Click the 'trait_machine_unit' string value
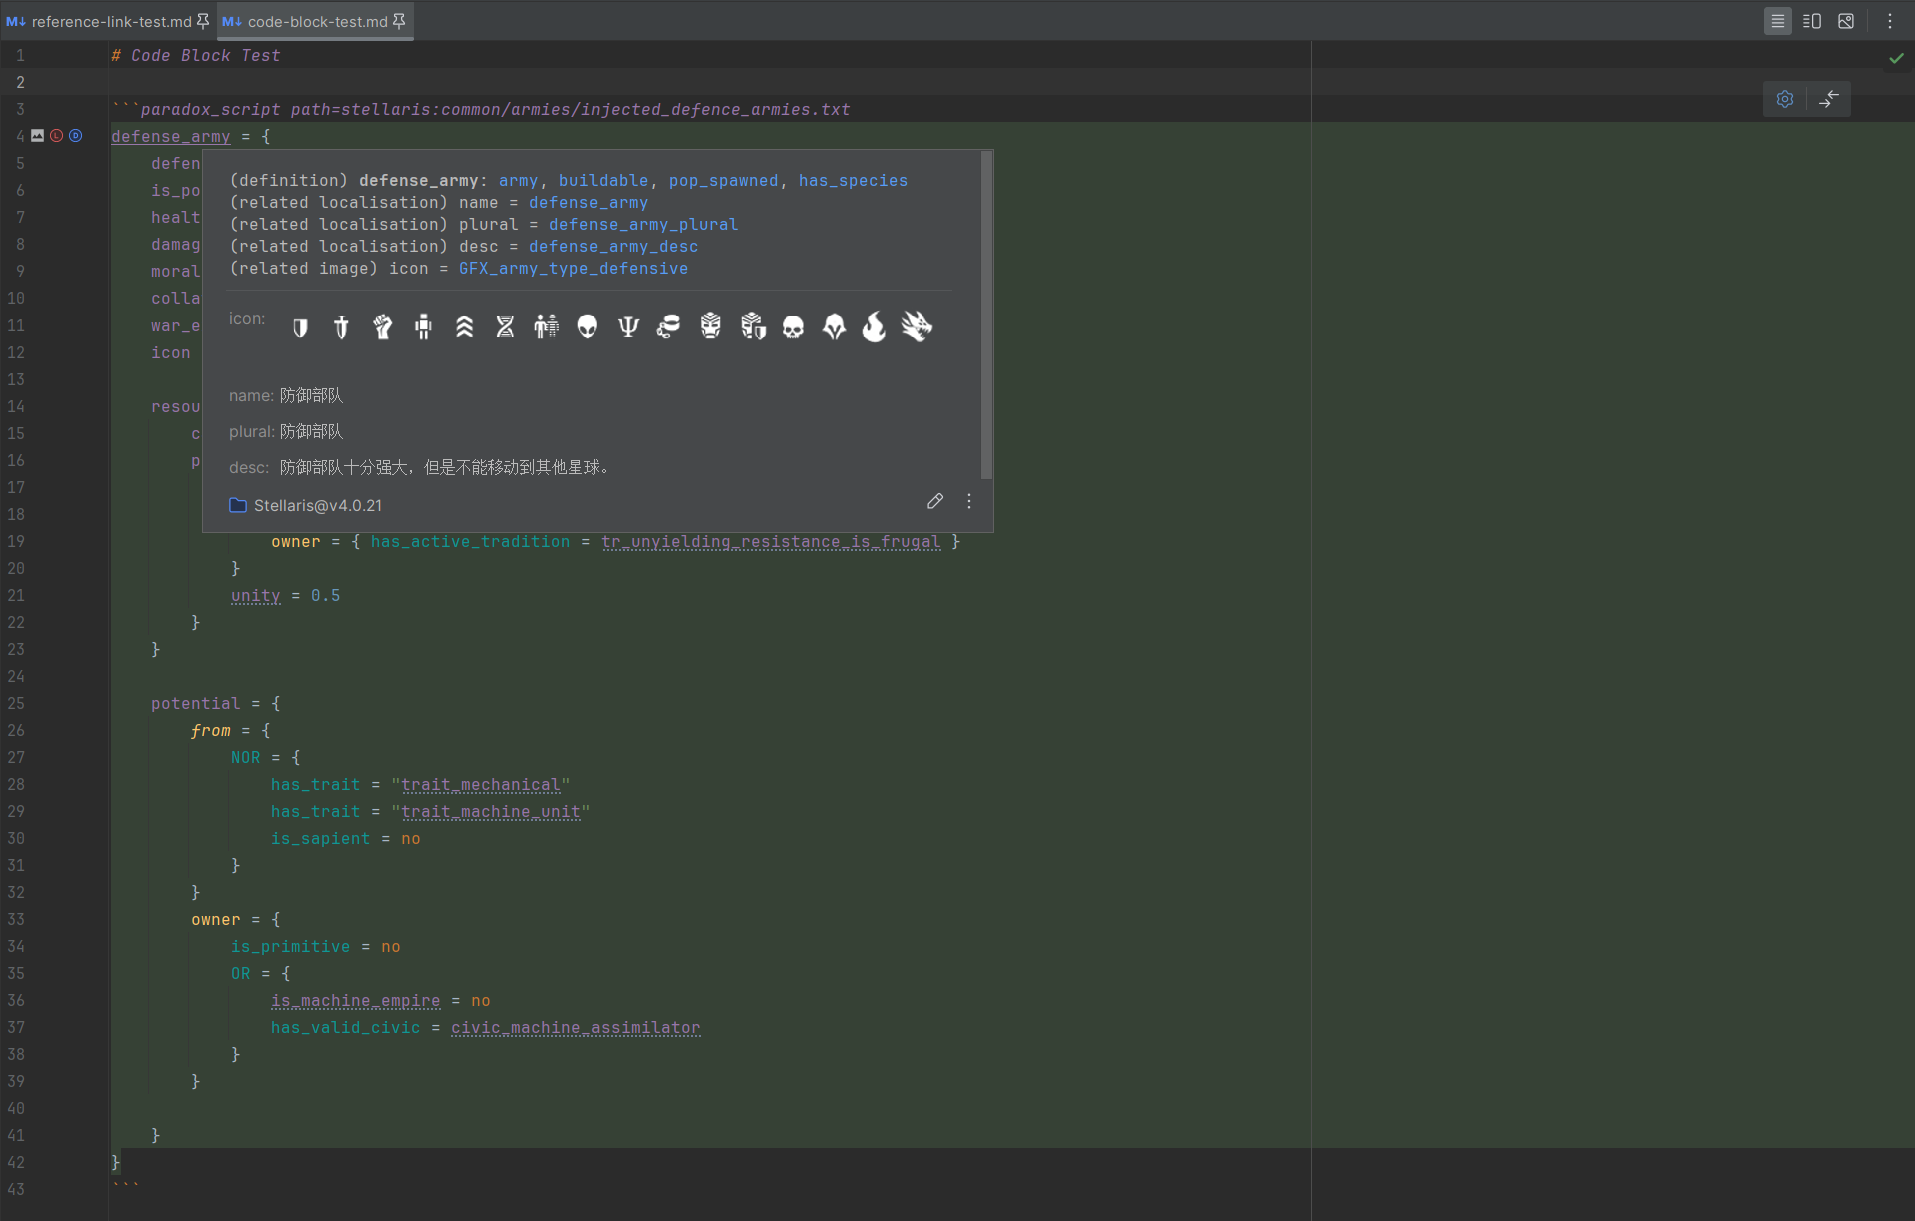1915x1221 pixels. pyautogui.click(x=491, y=812)
